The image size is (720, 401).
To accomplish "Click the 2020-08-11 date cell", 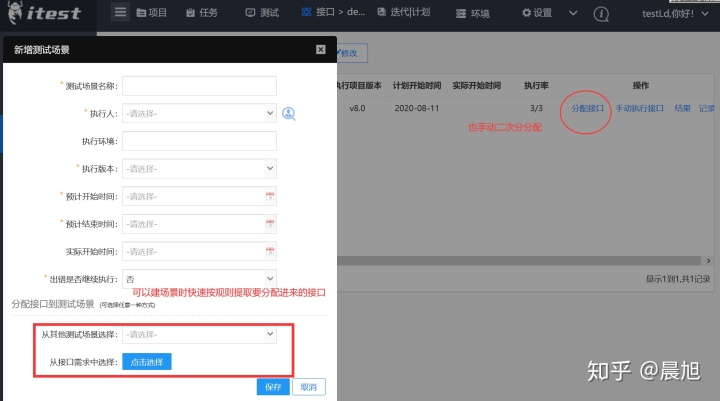I will pos(417,108).
